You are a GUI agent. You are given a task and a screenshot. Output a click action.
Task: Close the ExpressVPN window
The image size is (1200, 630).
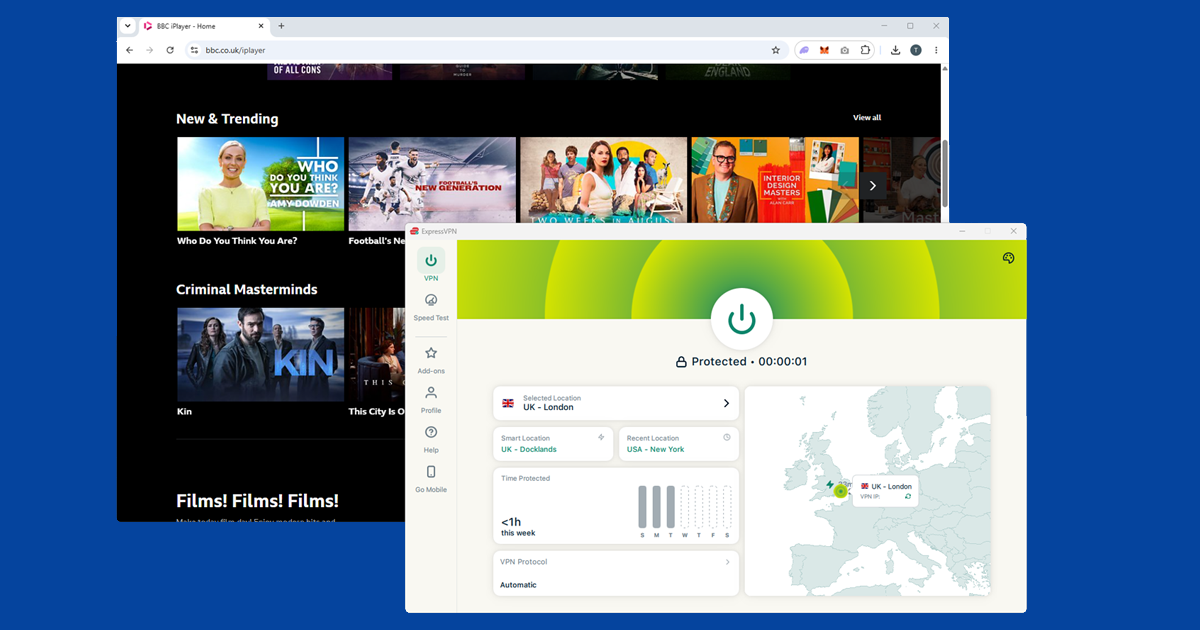tap(1013, 231)
